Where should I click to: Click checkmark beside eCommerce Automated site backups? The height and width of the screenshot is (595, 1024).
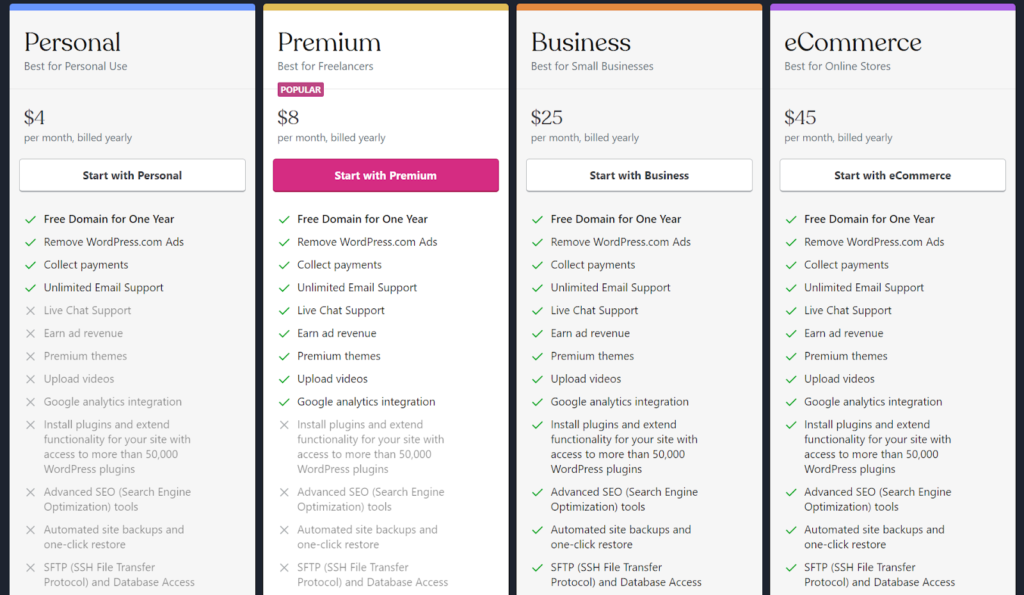790,530
